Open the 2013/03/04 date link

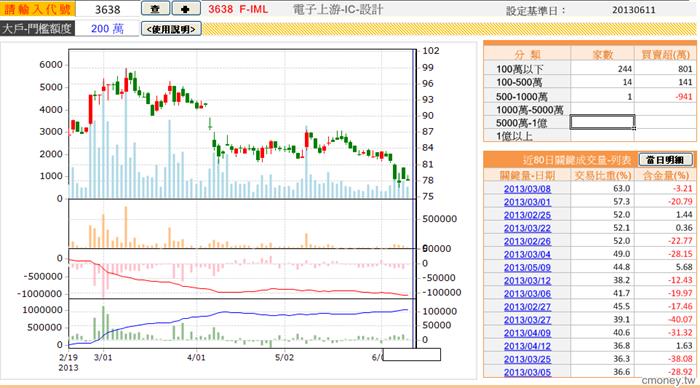[527, 254]
